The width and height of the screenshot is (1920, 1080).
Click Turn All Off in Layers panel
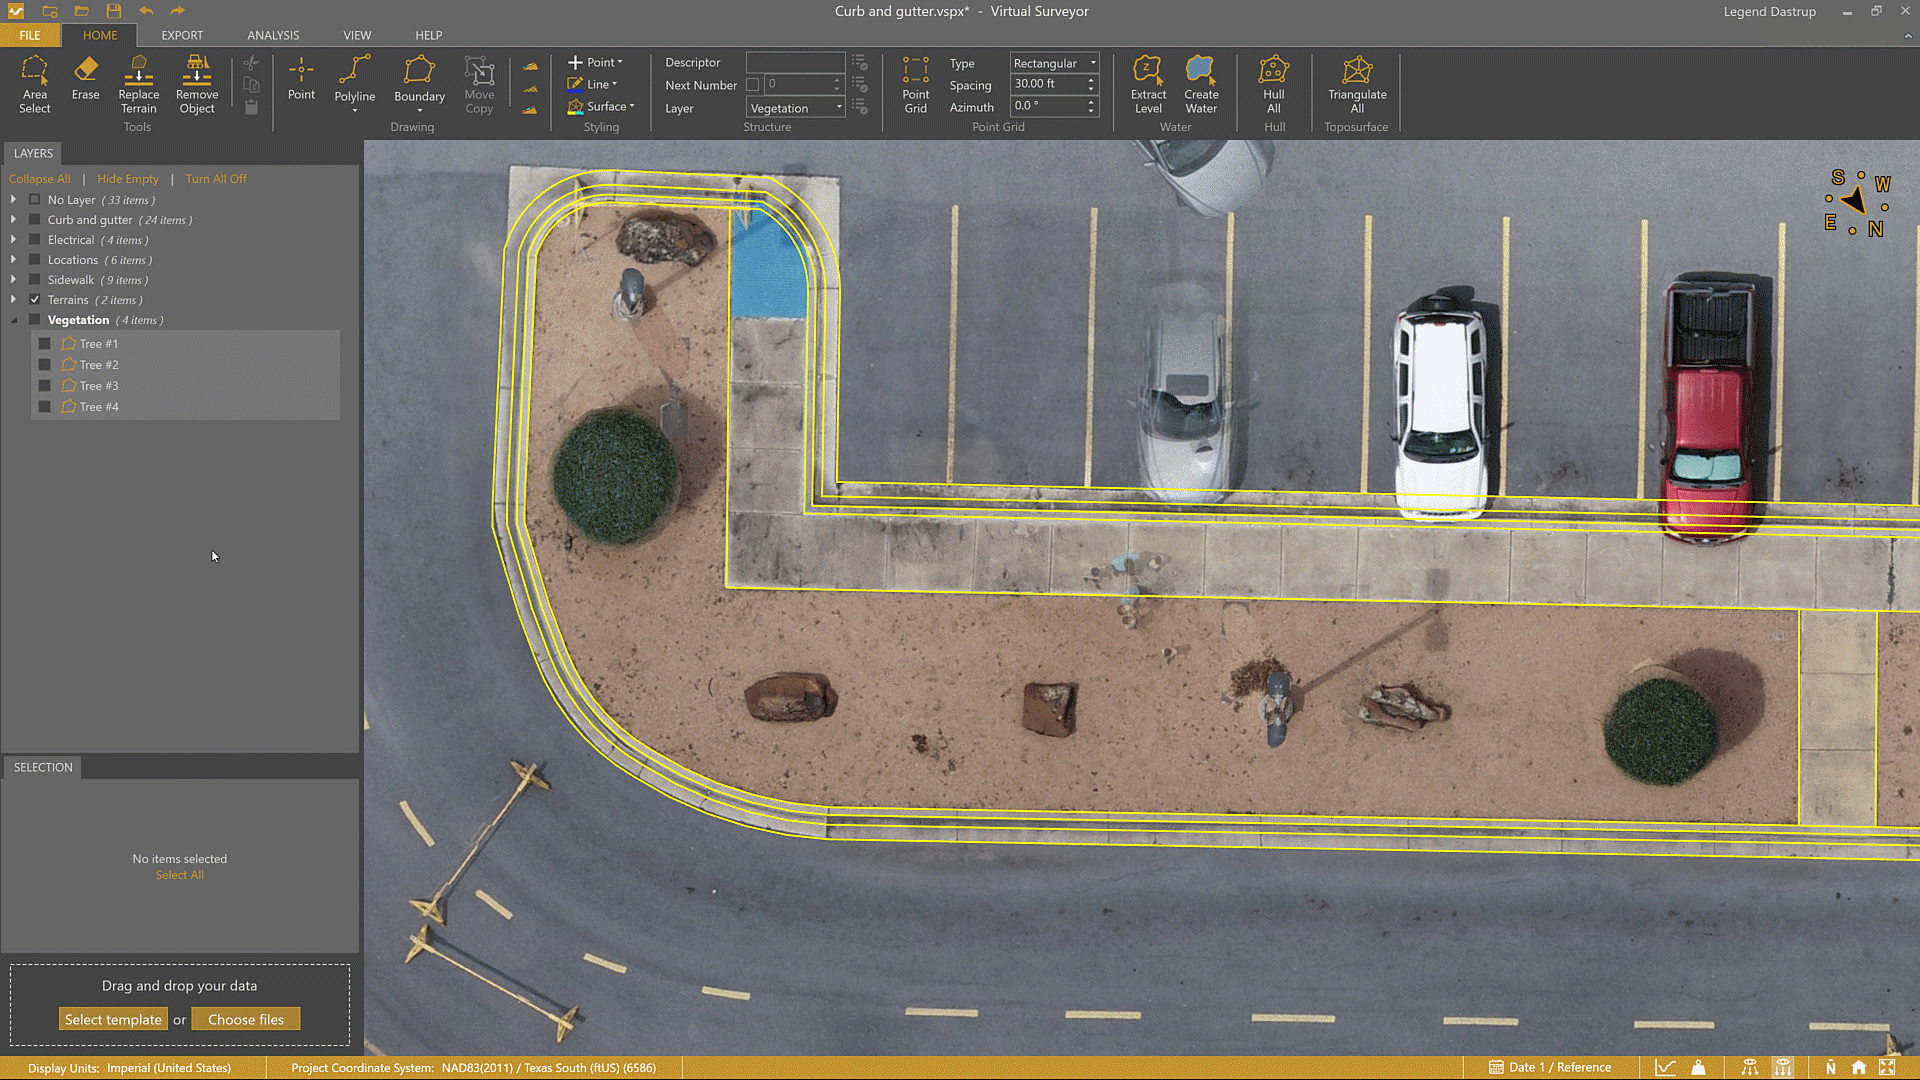click(216, 178)
